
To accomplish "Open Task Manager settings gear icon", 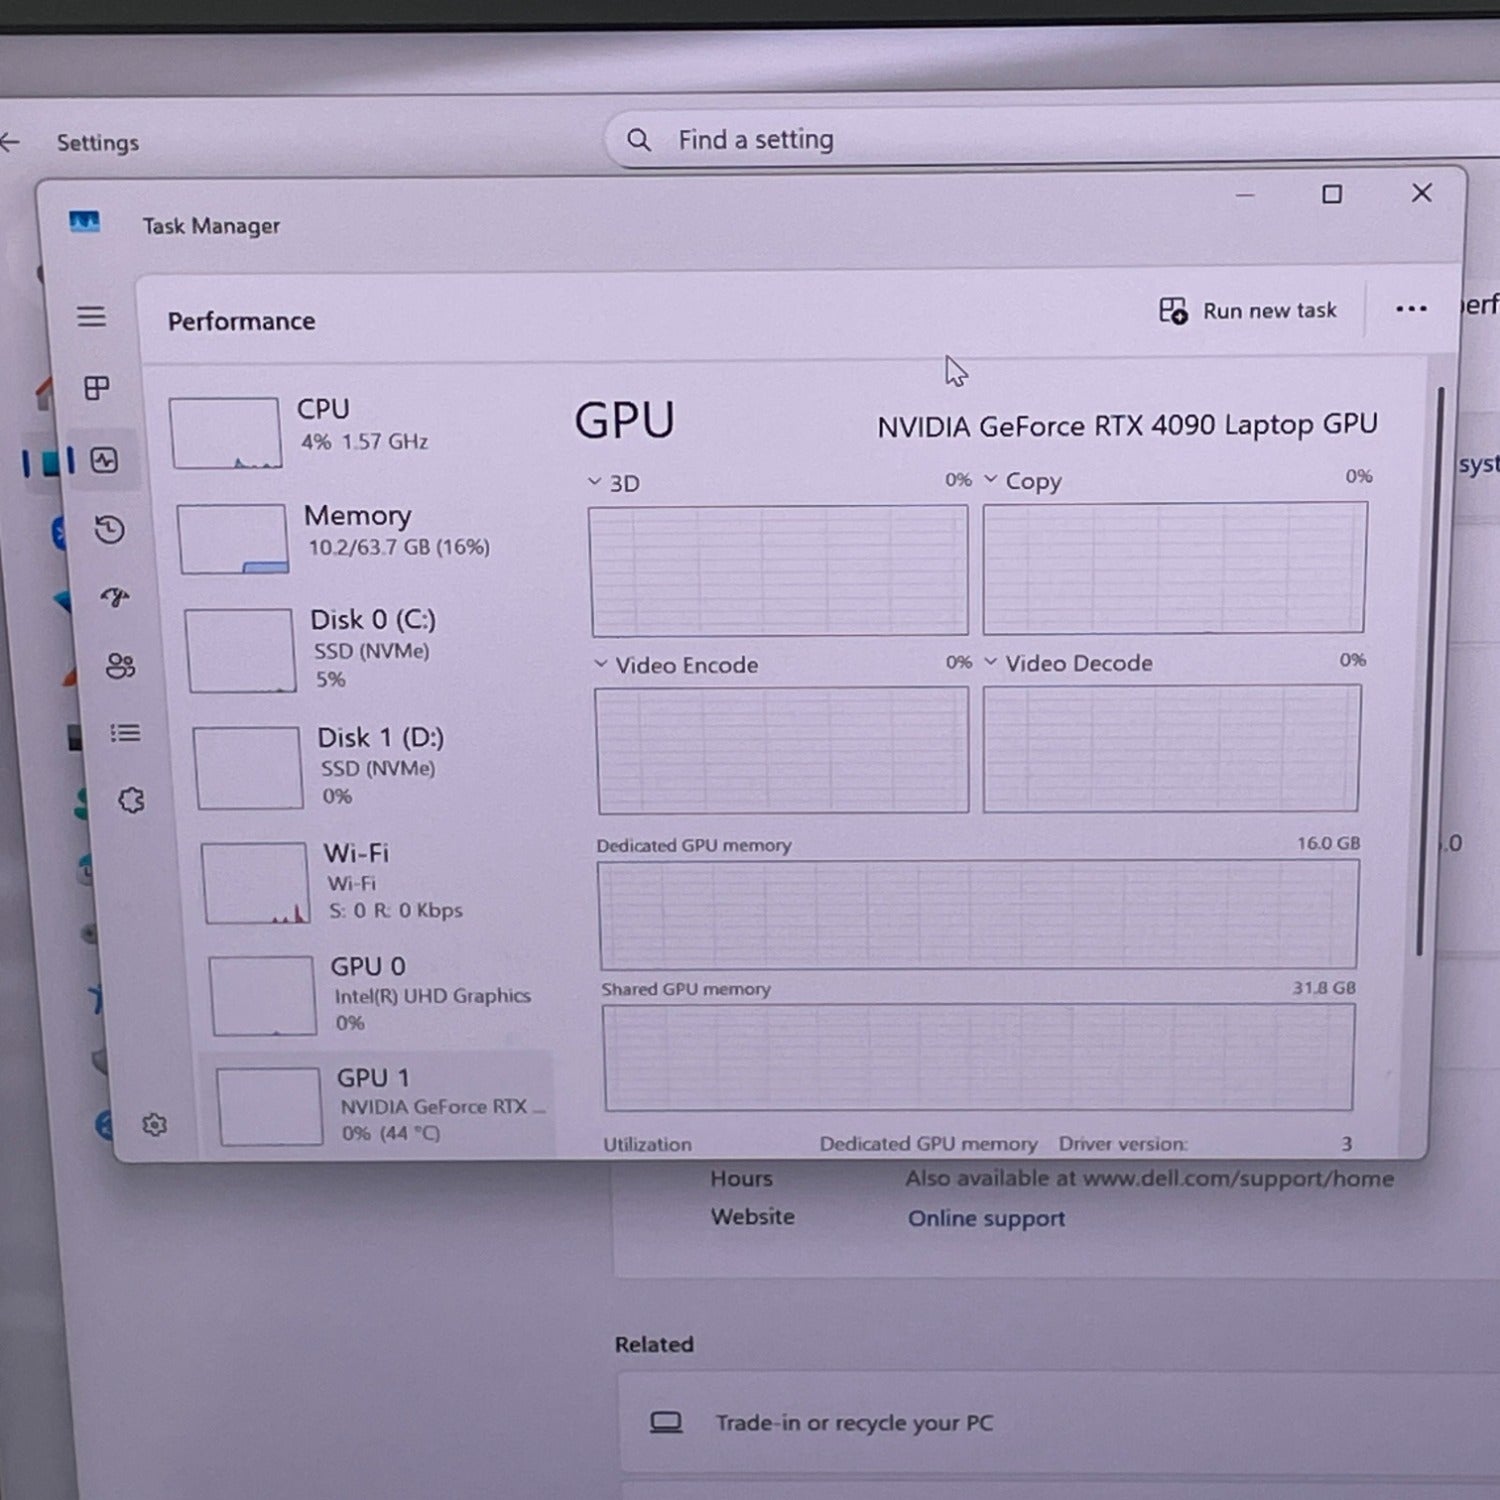I will pyautogui.click(x=154, y=1125).
